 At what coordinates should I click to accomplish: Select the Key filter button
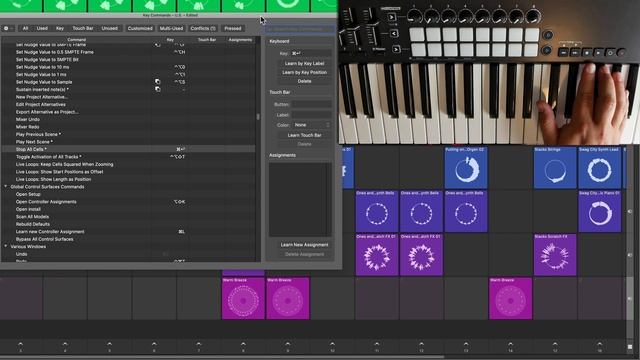[x=60, y=28]
